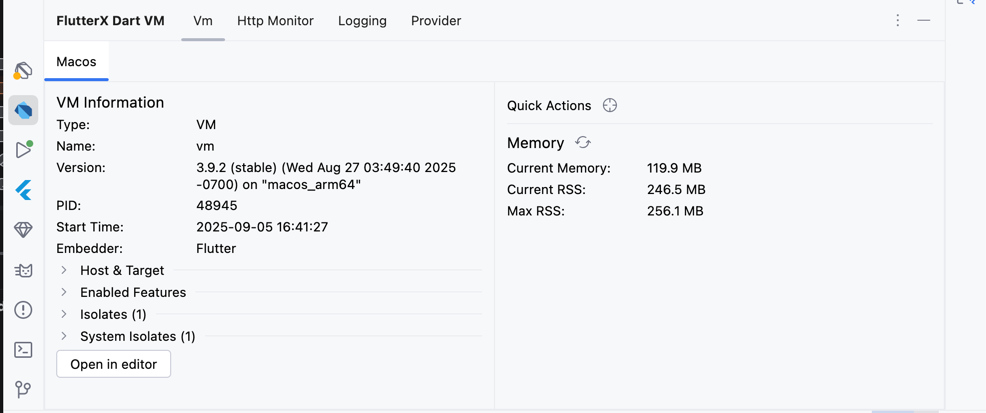The image size is (986, 413).
Task: Open the Run tool window icon
Action: pyautogui.click(x=23, y=150)
